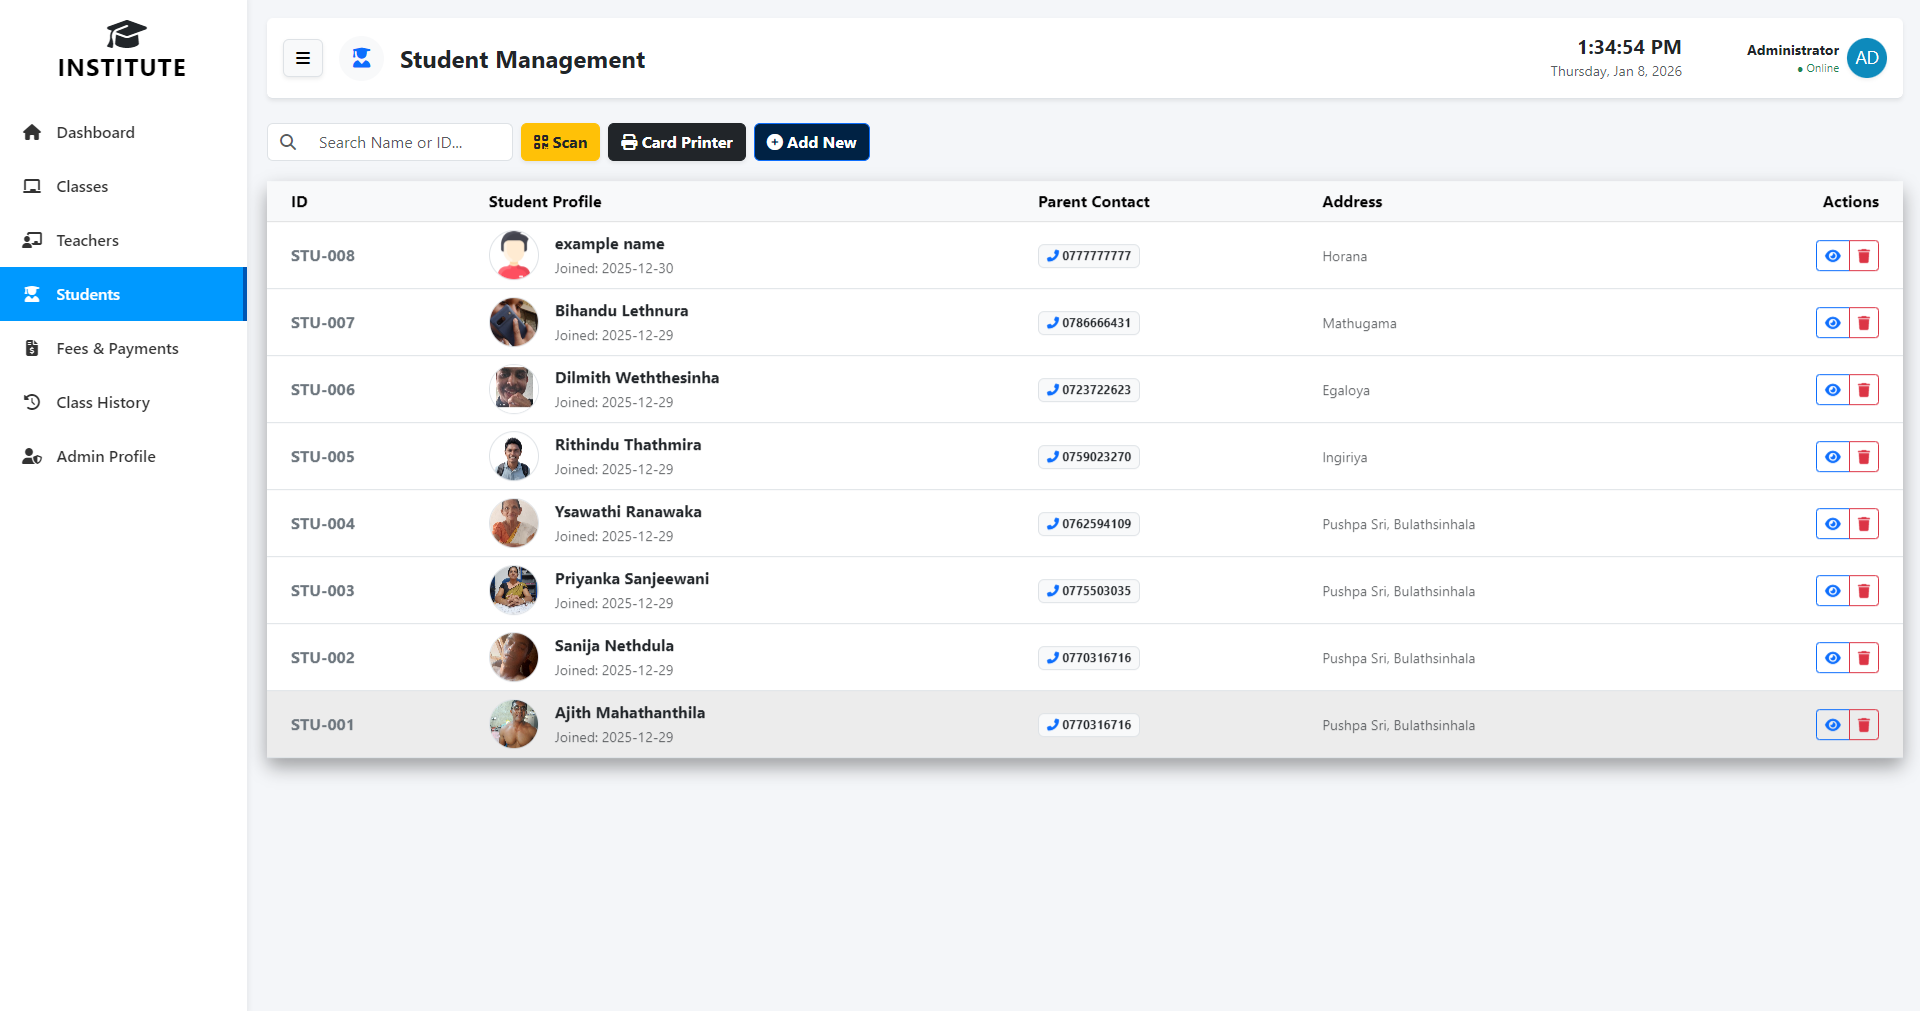Click the graduation cap Institute logo

click(x=124, y=35)
